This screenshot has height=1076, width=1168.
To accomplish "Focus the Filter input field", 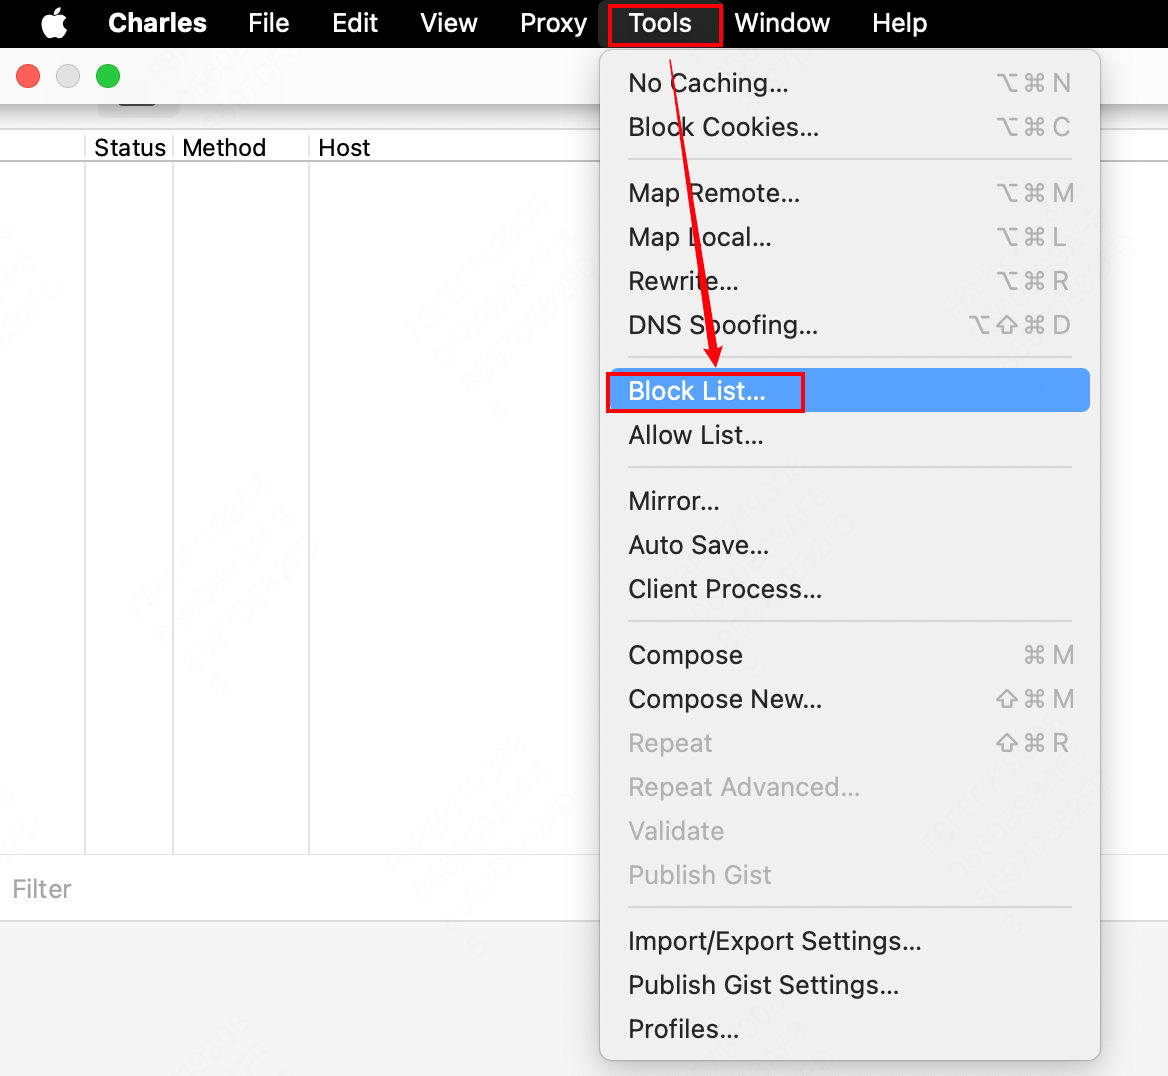I will pyautogui.click(x=299, y=889).
